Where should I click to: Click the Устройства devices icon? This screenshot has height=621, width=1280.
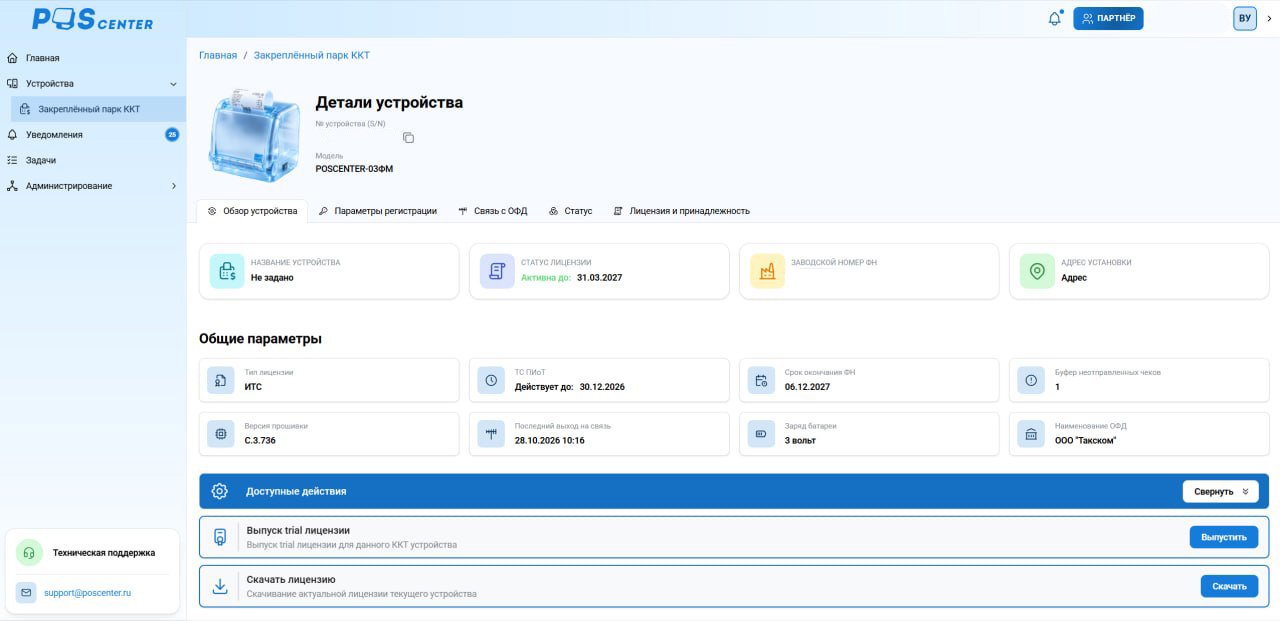point(12,84)
